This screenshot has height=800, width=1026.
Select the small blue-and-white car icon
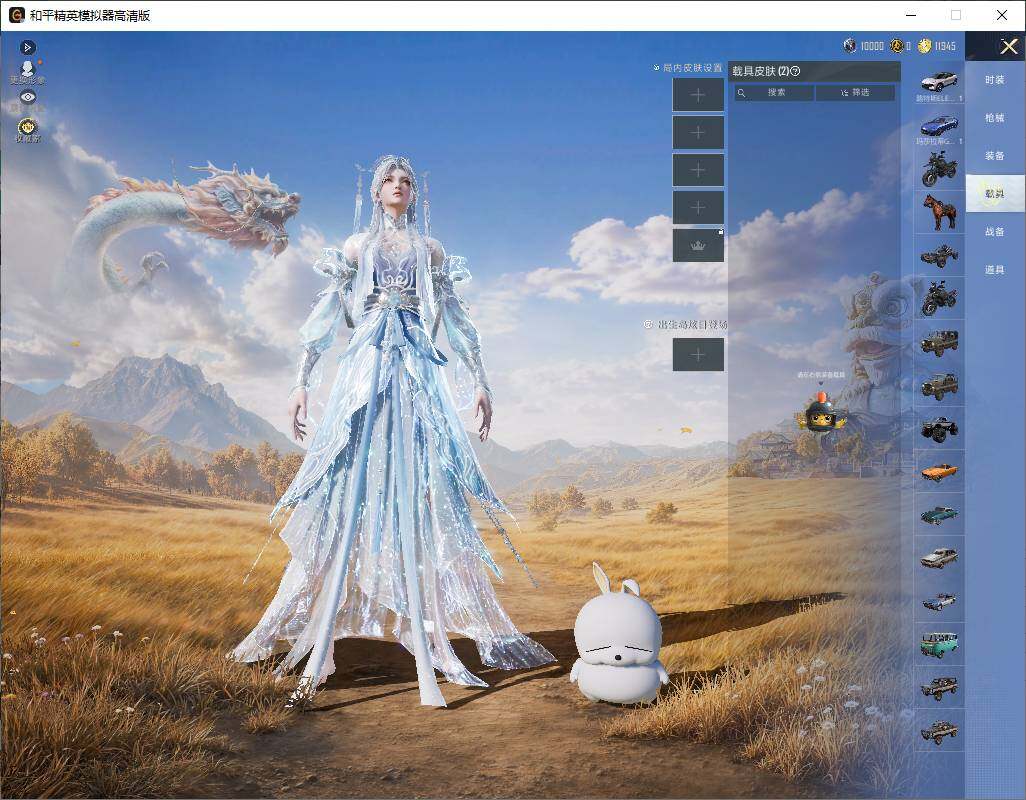coord(939,601)
